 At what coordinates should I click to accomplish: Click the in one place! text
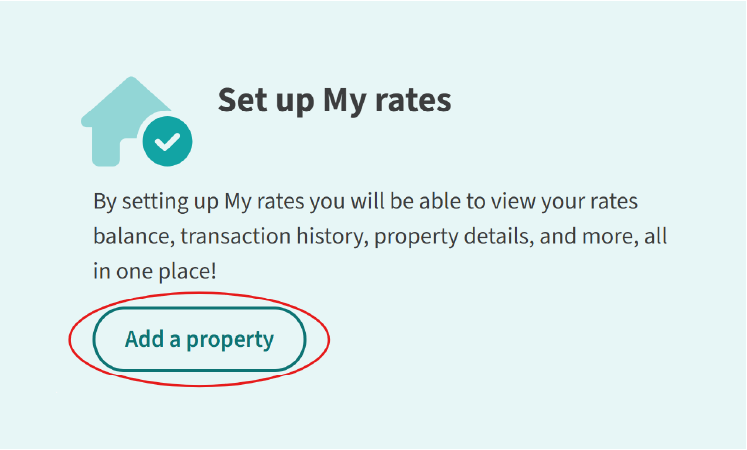point(155,271)
